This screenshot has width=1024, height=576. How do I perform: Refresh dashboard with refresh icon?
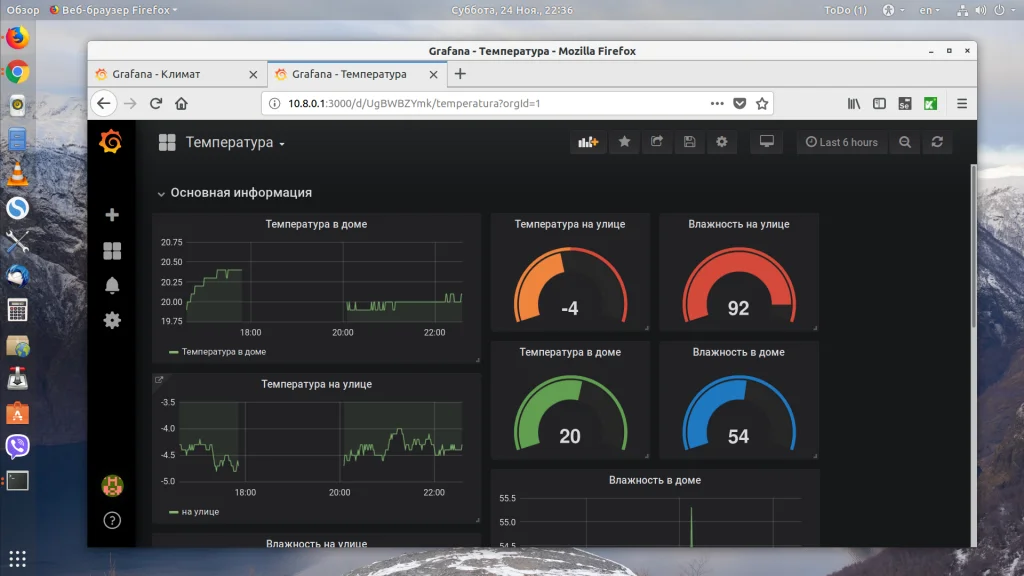[937, 142]
